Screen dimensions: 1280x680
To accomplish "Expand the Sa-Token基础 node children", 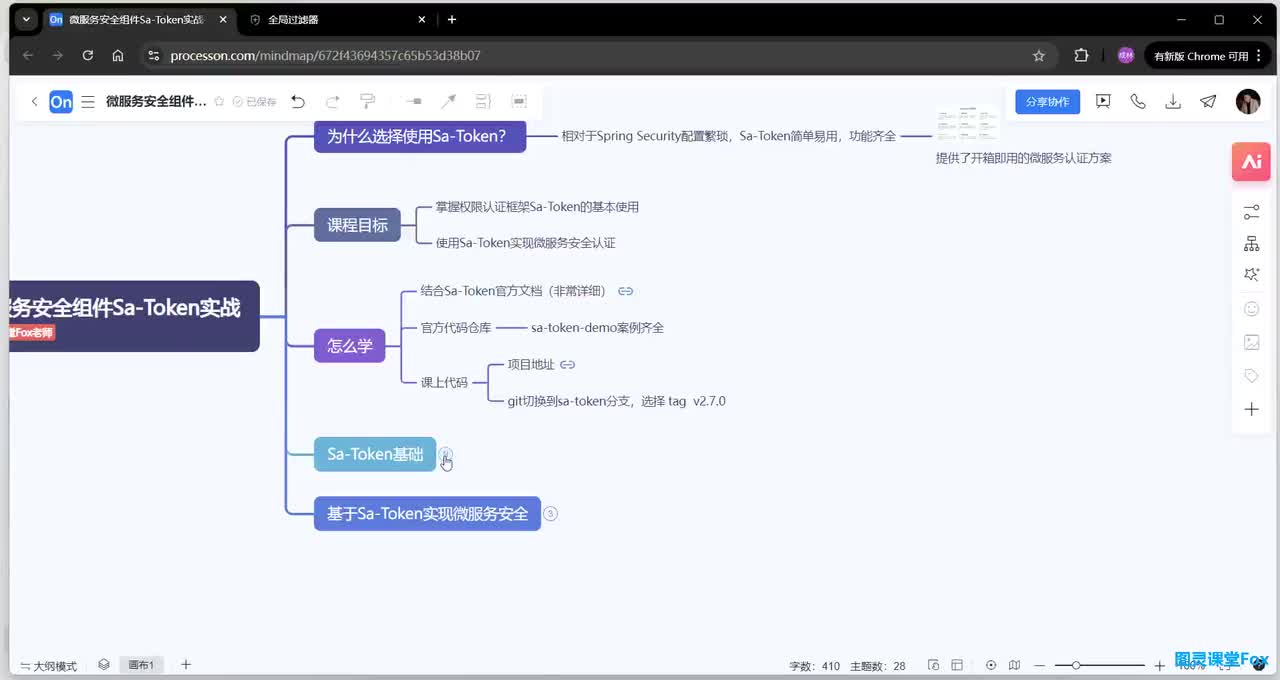I will (446, 454).
